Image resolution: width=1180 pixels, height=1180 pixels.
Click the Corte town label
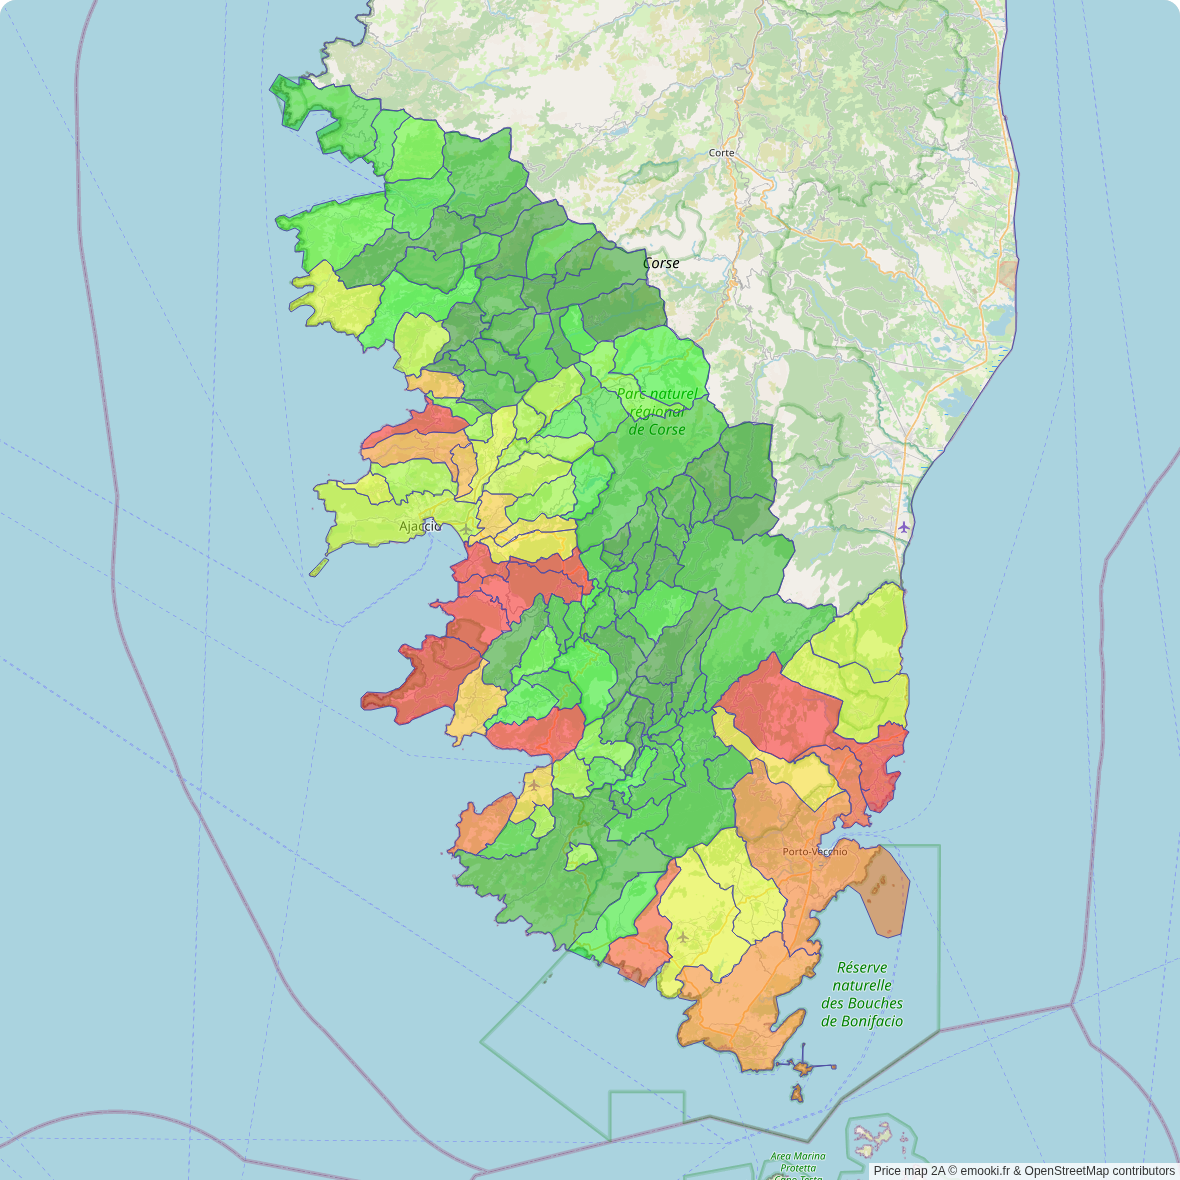click(x=721, y=153)
